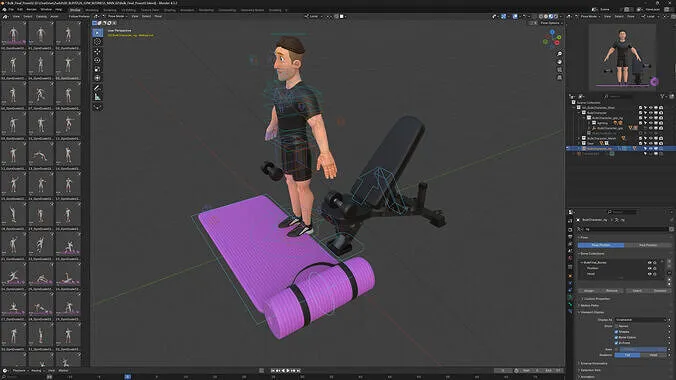Image resolution: width=676 pixels, height=380 pixels.
Task: Click the Assign button under Bone Collections
Action: 589,291
